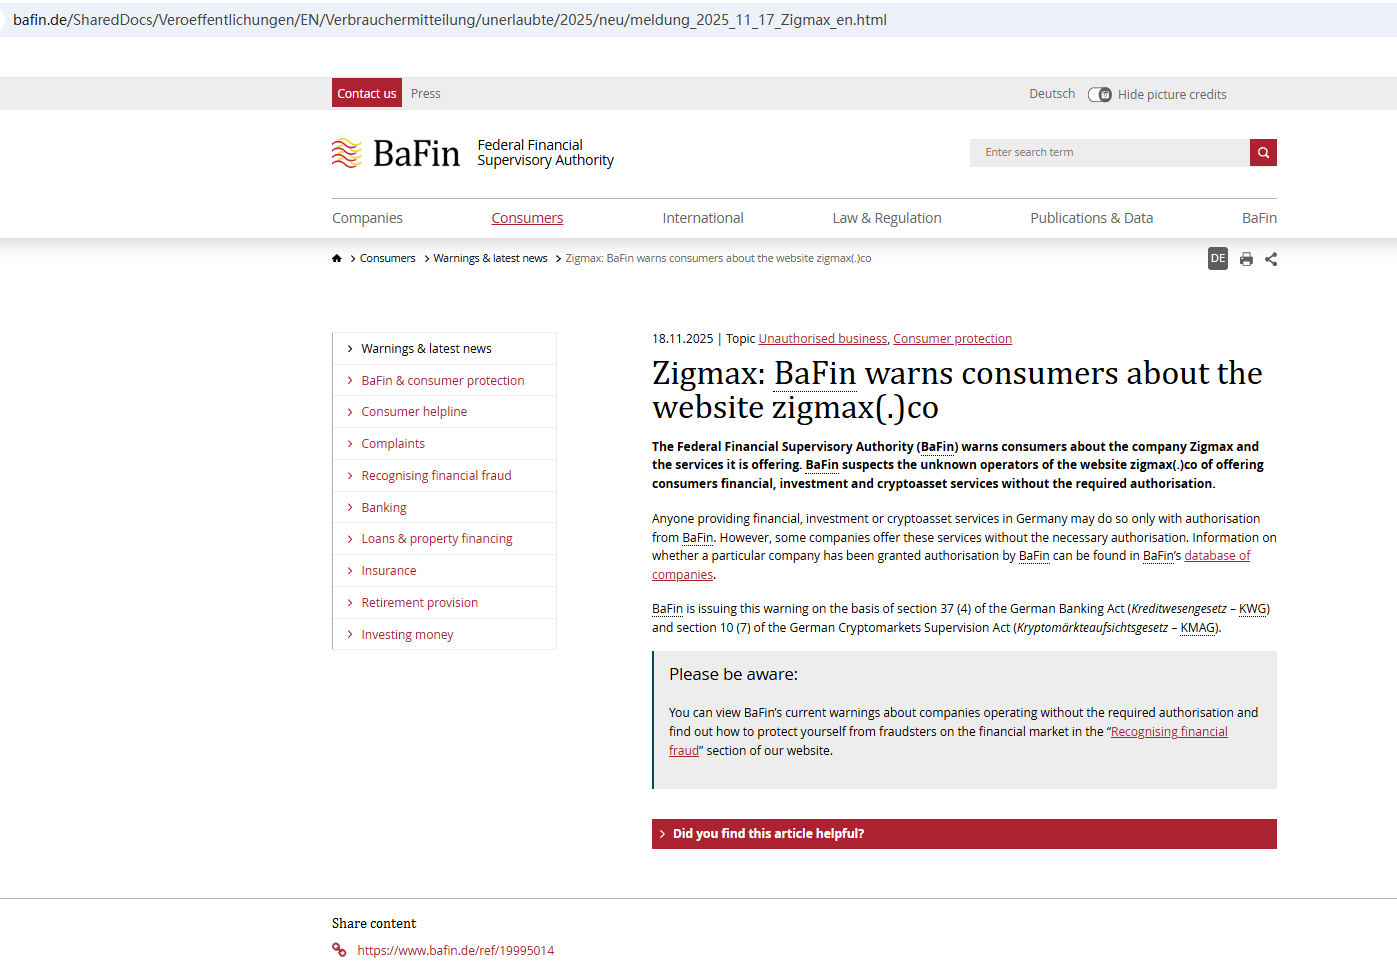Click the KWG abbreviation in the article
The height and width of the screenshot is (971, 1397).
click(1253, 609)
